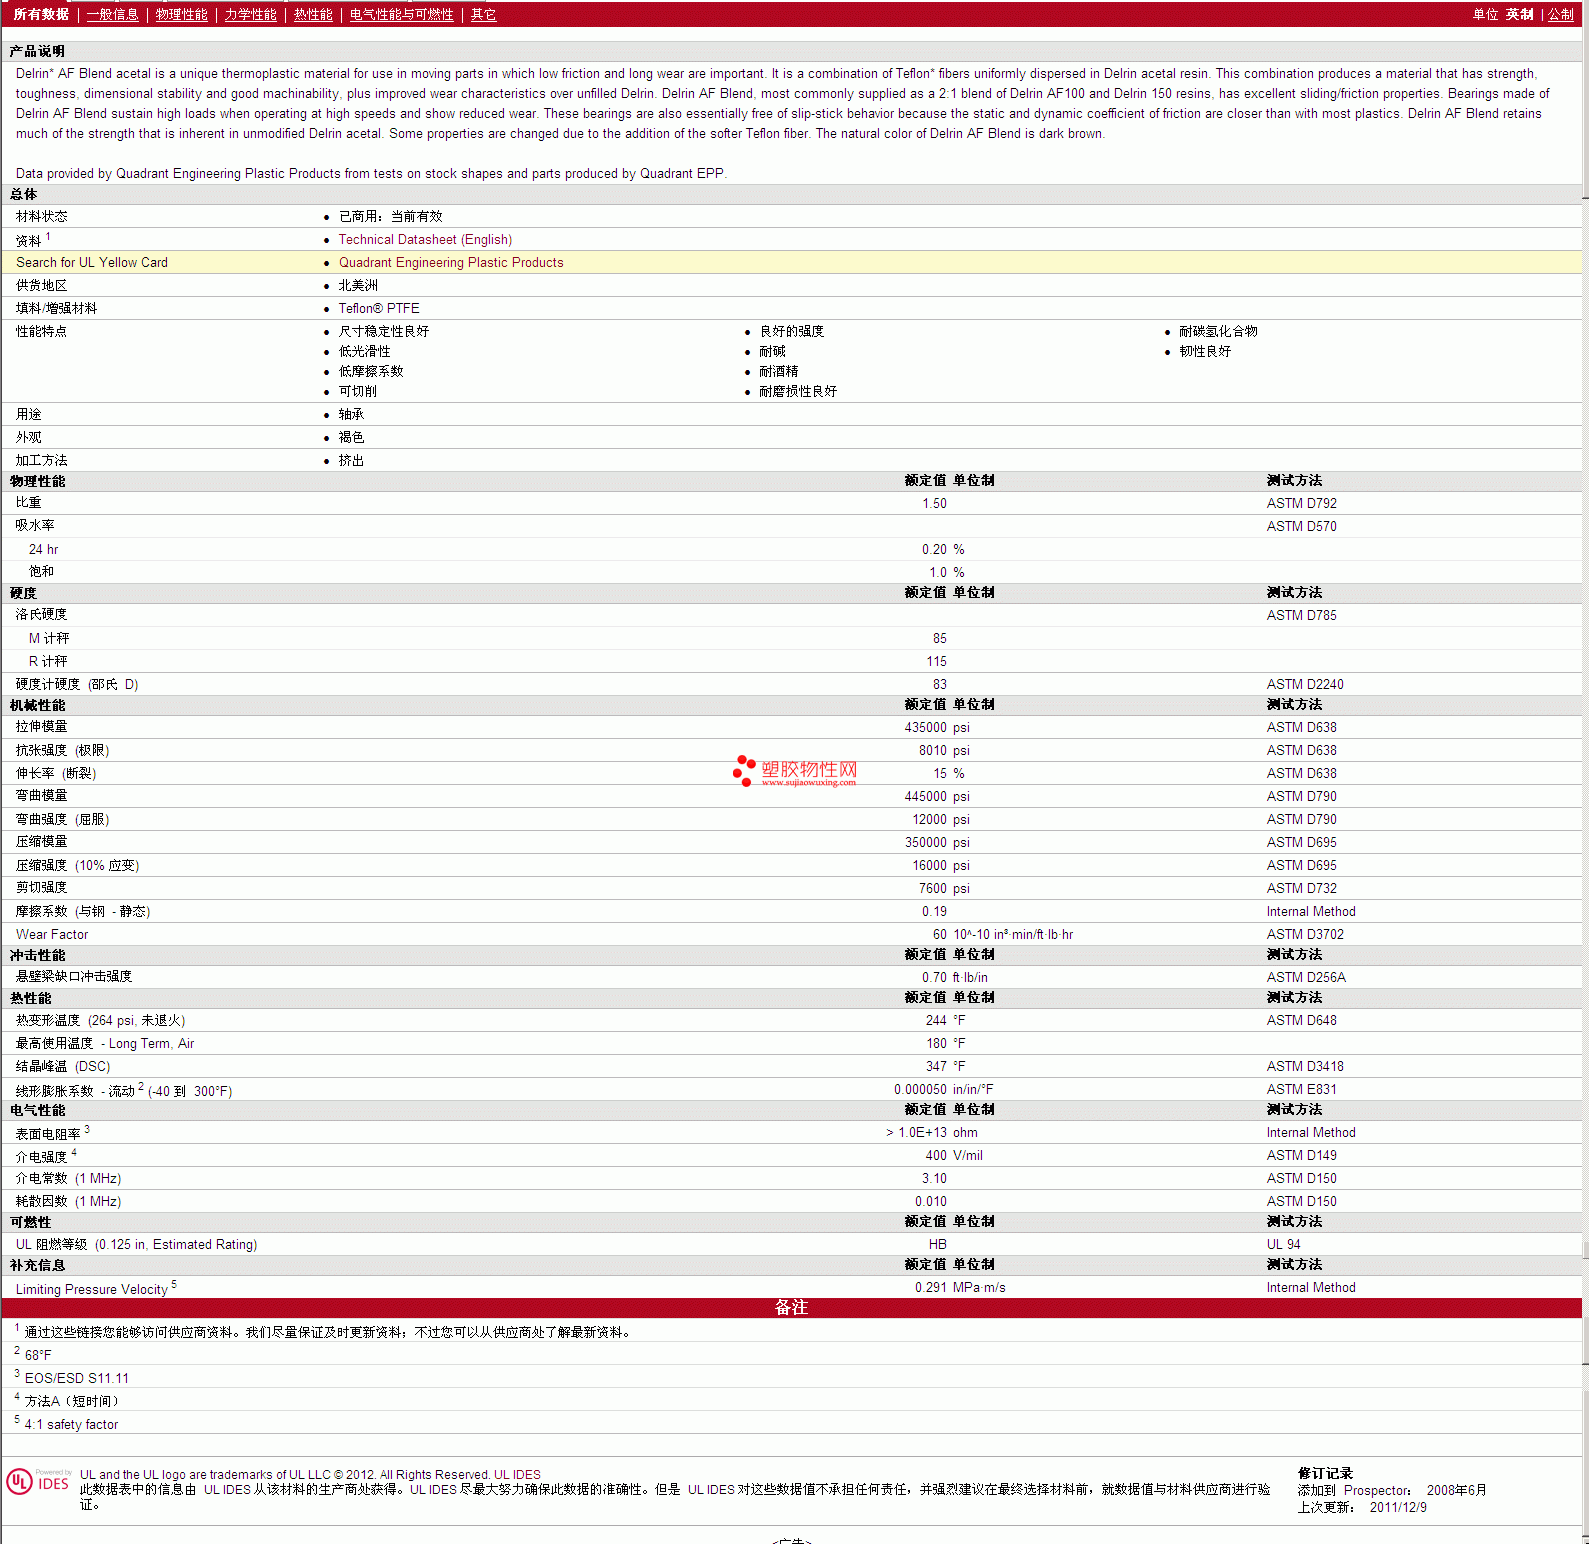Switch to the 物理性能 tab
This screenshot has width=1589, height=1544.
(182, 15)
